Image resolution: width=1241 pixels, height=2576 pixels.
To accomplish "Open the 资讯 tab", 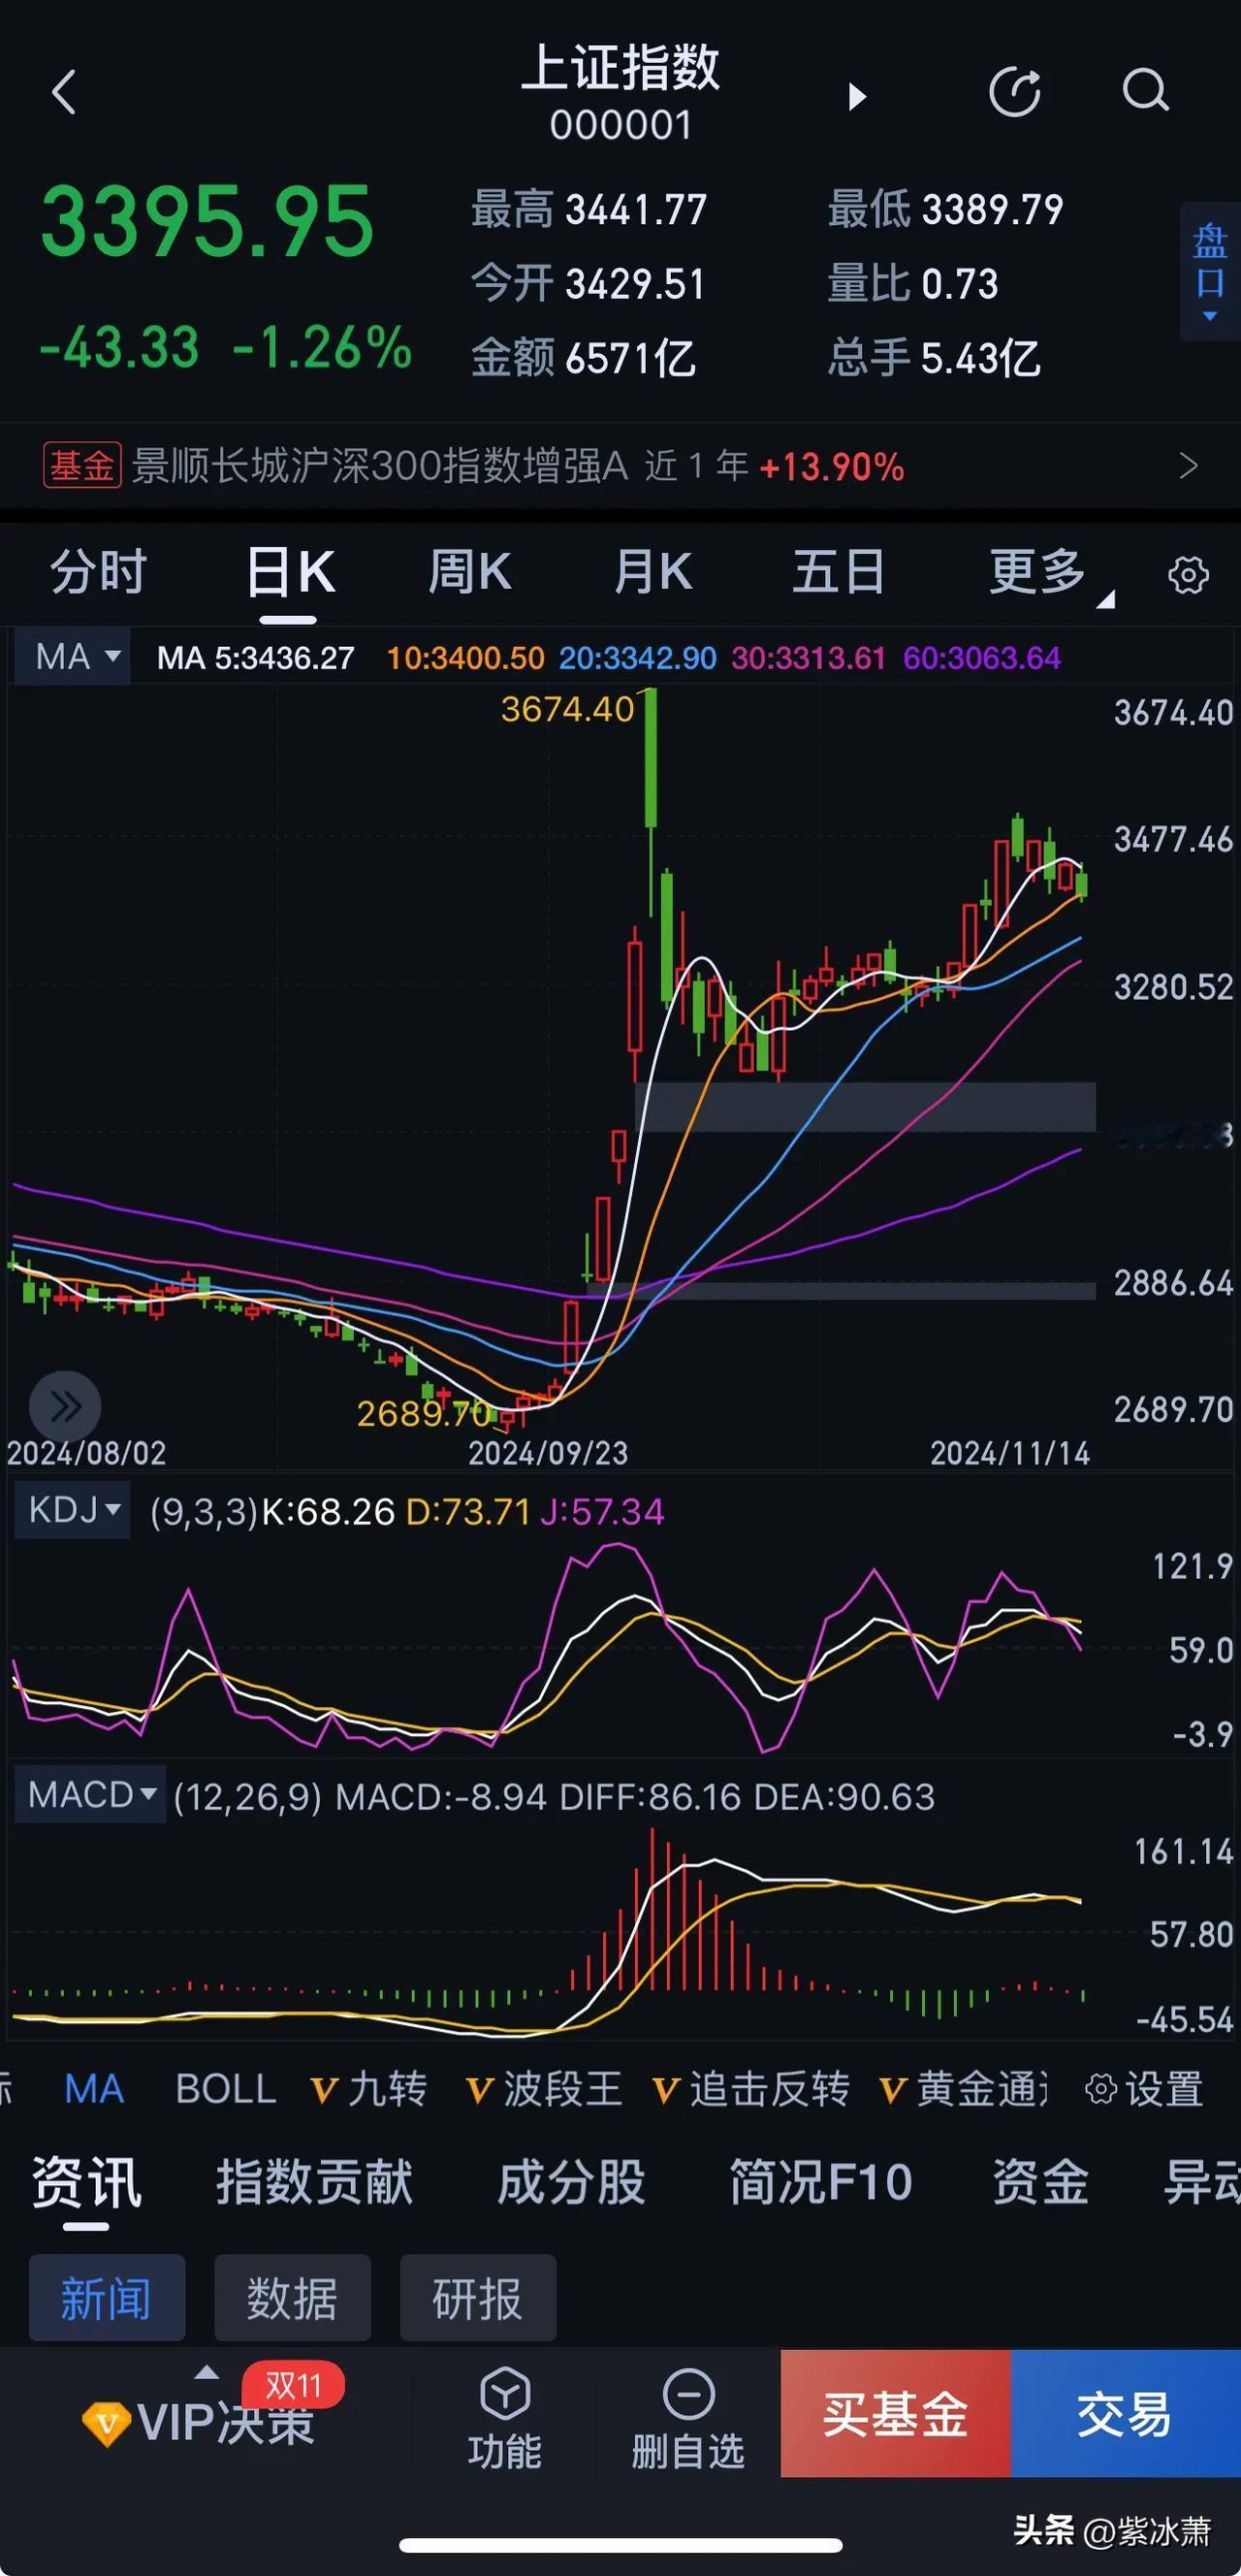I will 86,2182.
